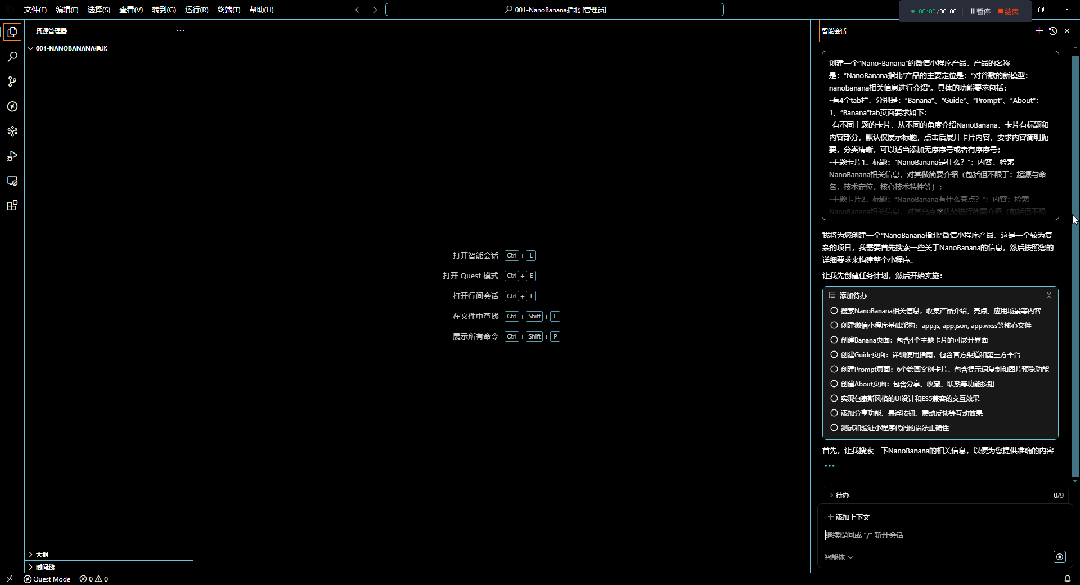Image resolution: width=1080 pixels, height=585 pixels.
Task: Open the Source Control view
Action: pyautogui.click(x=12, y=82)
